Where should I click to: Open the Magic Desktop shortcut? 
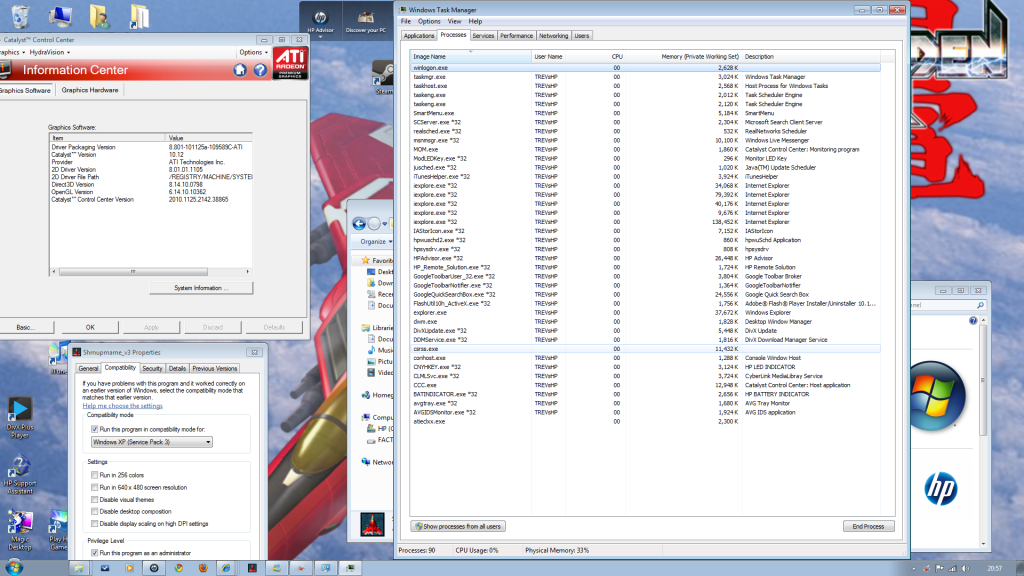(20, 530)
